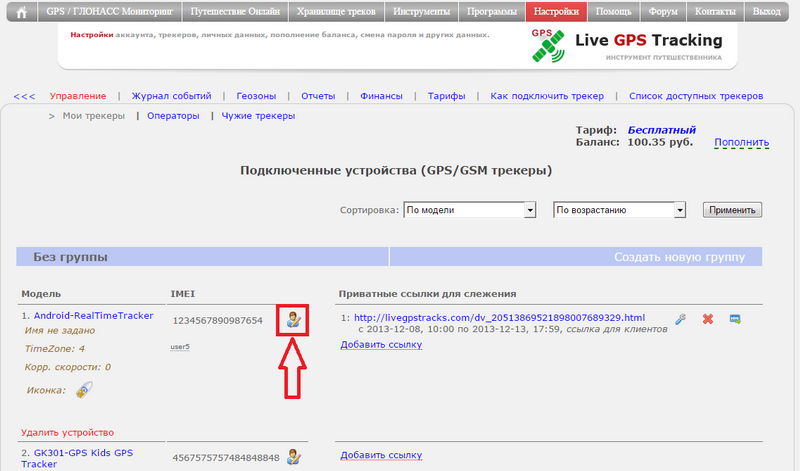Open user access icon for Android-RealTimeTracker

tap(294, 320)
